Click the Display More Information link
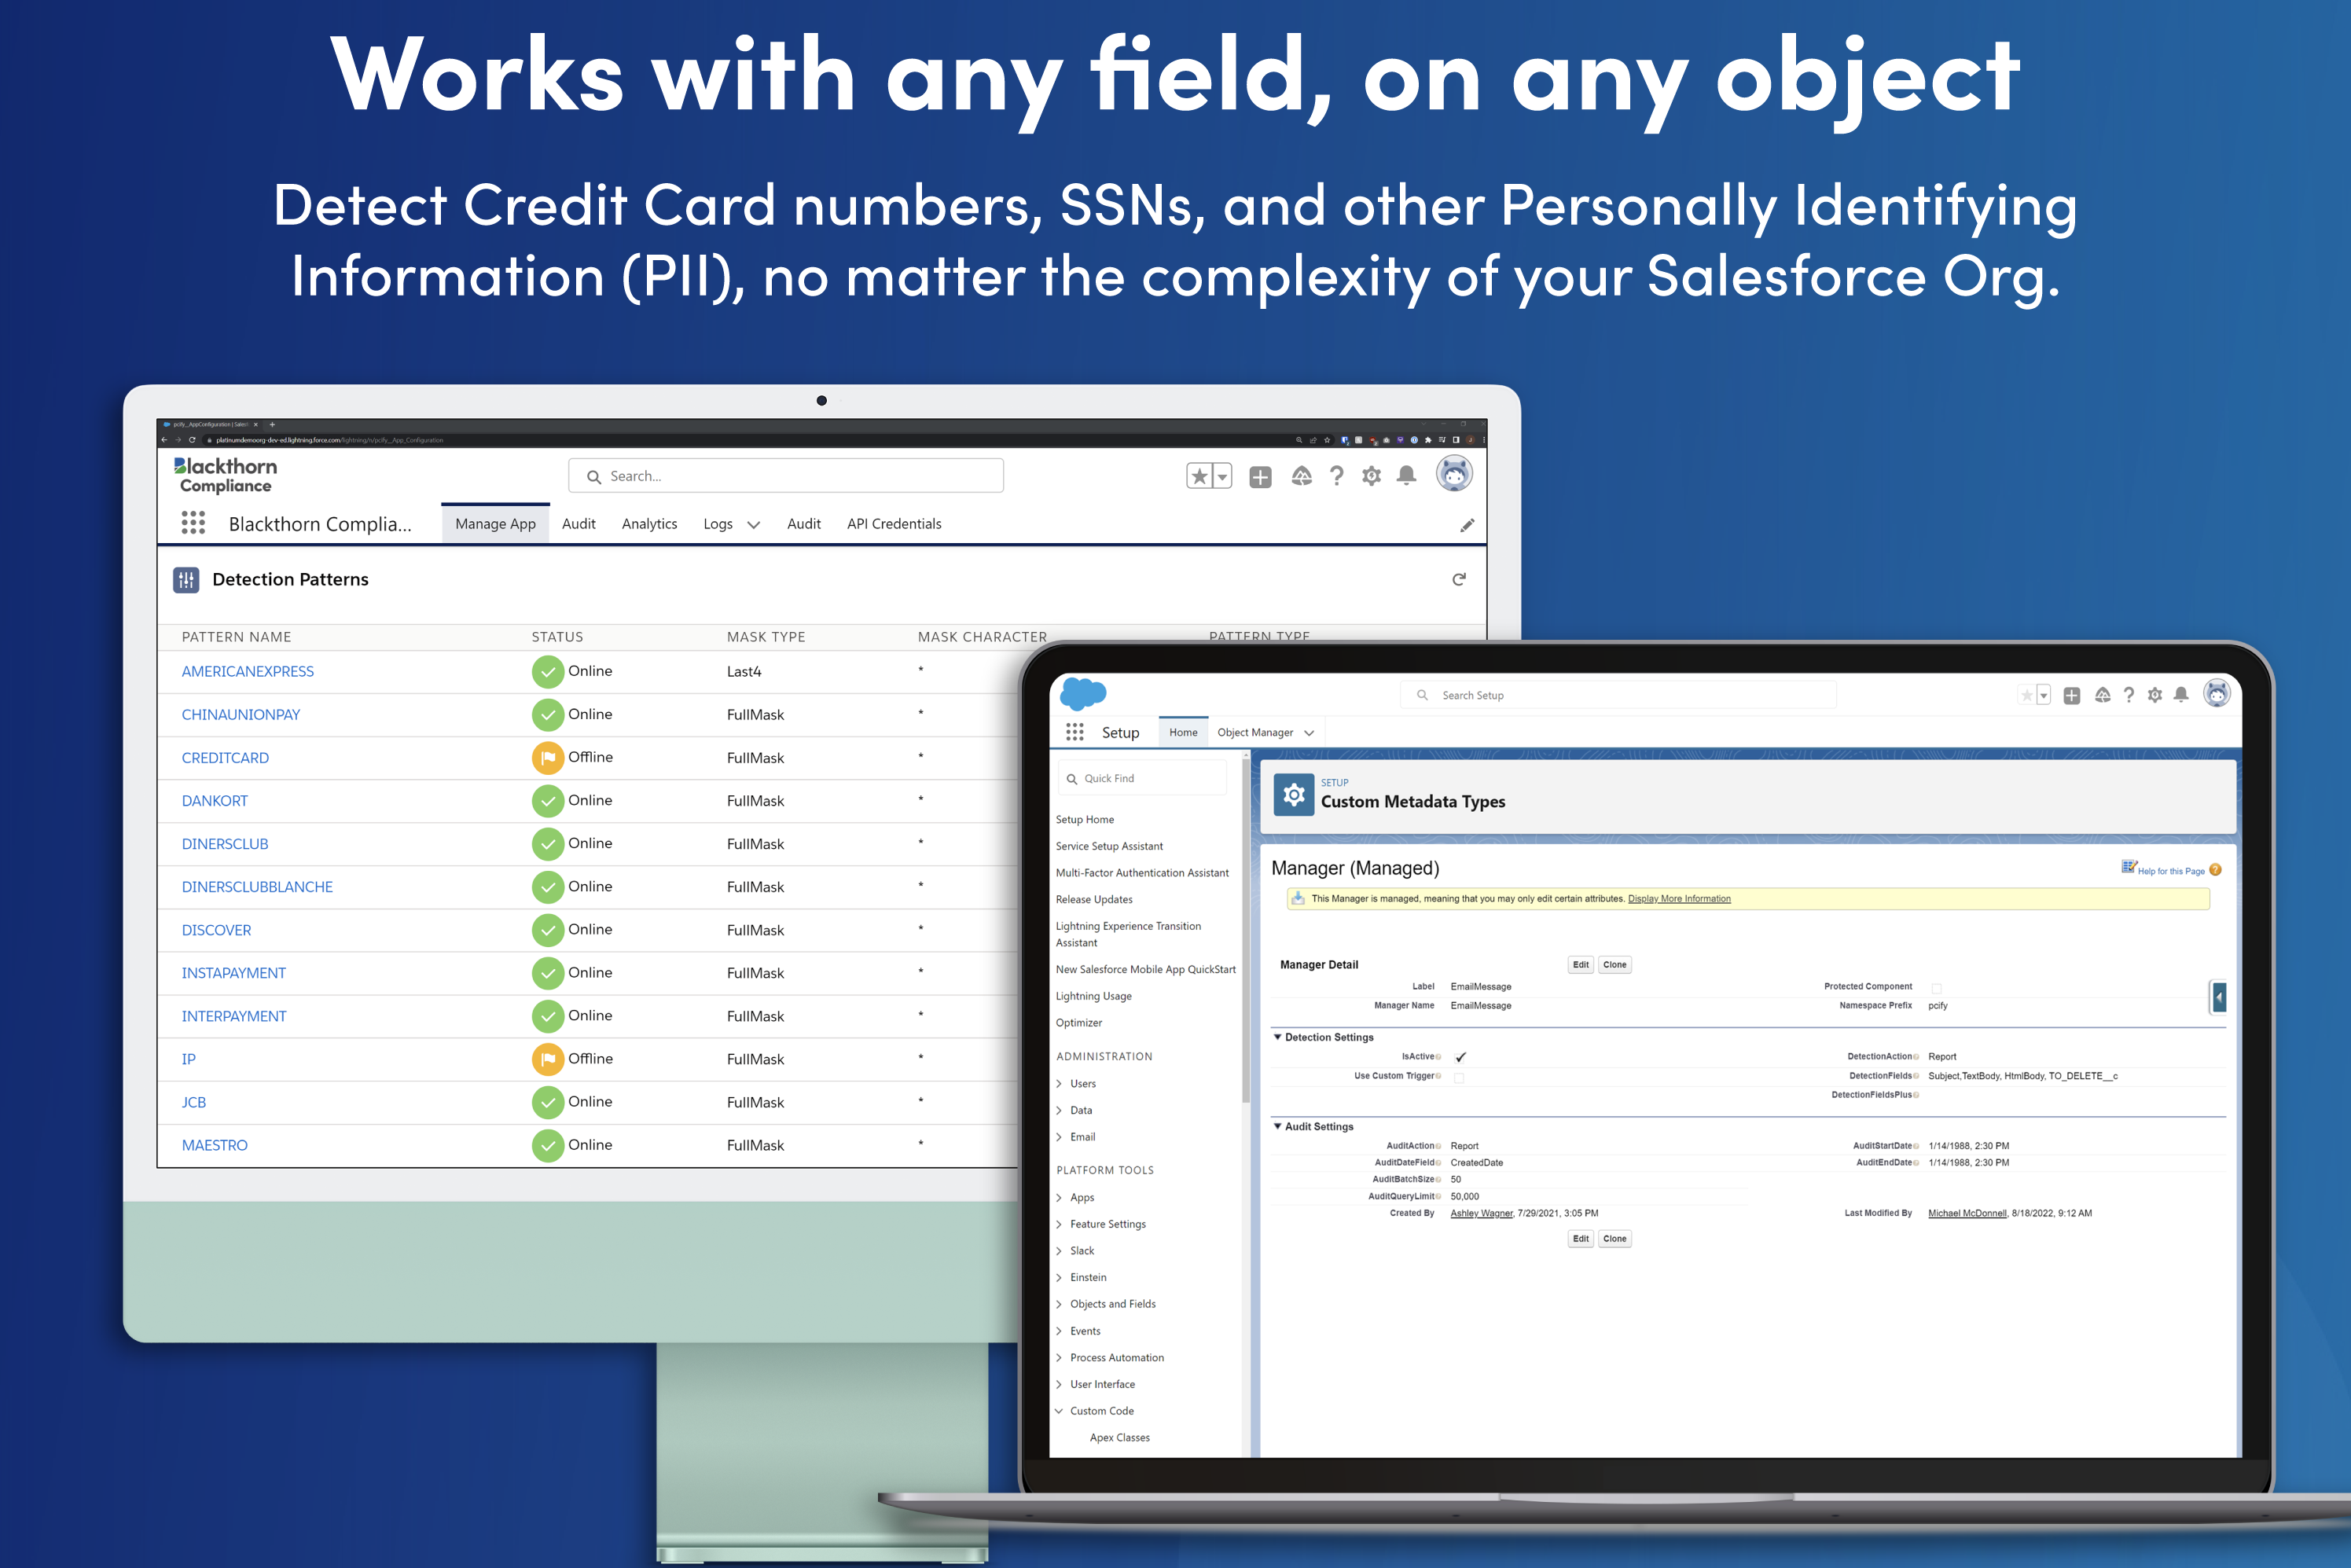 click(1679, 899)
